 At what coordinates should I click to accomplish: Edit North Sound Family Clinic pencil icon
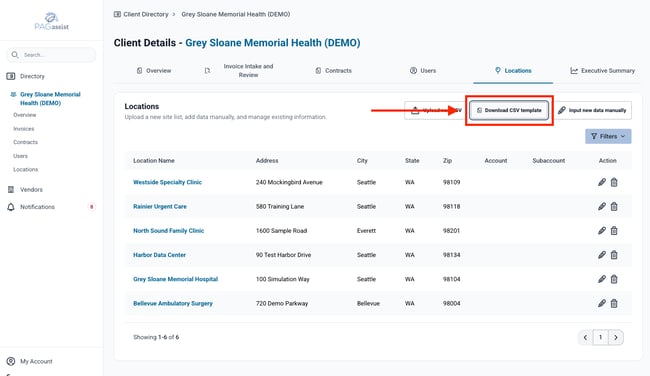[602, 230]
